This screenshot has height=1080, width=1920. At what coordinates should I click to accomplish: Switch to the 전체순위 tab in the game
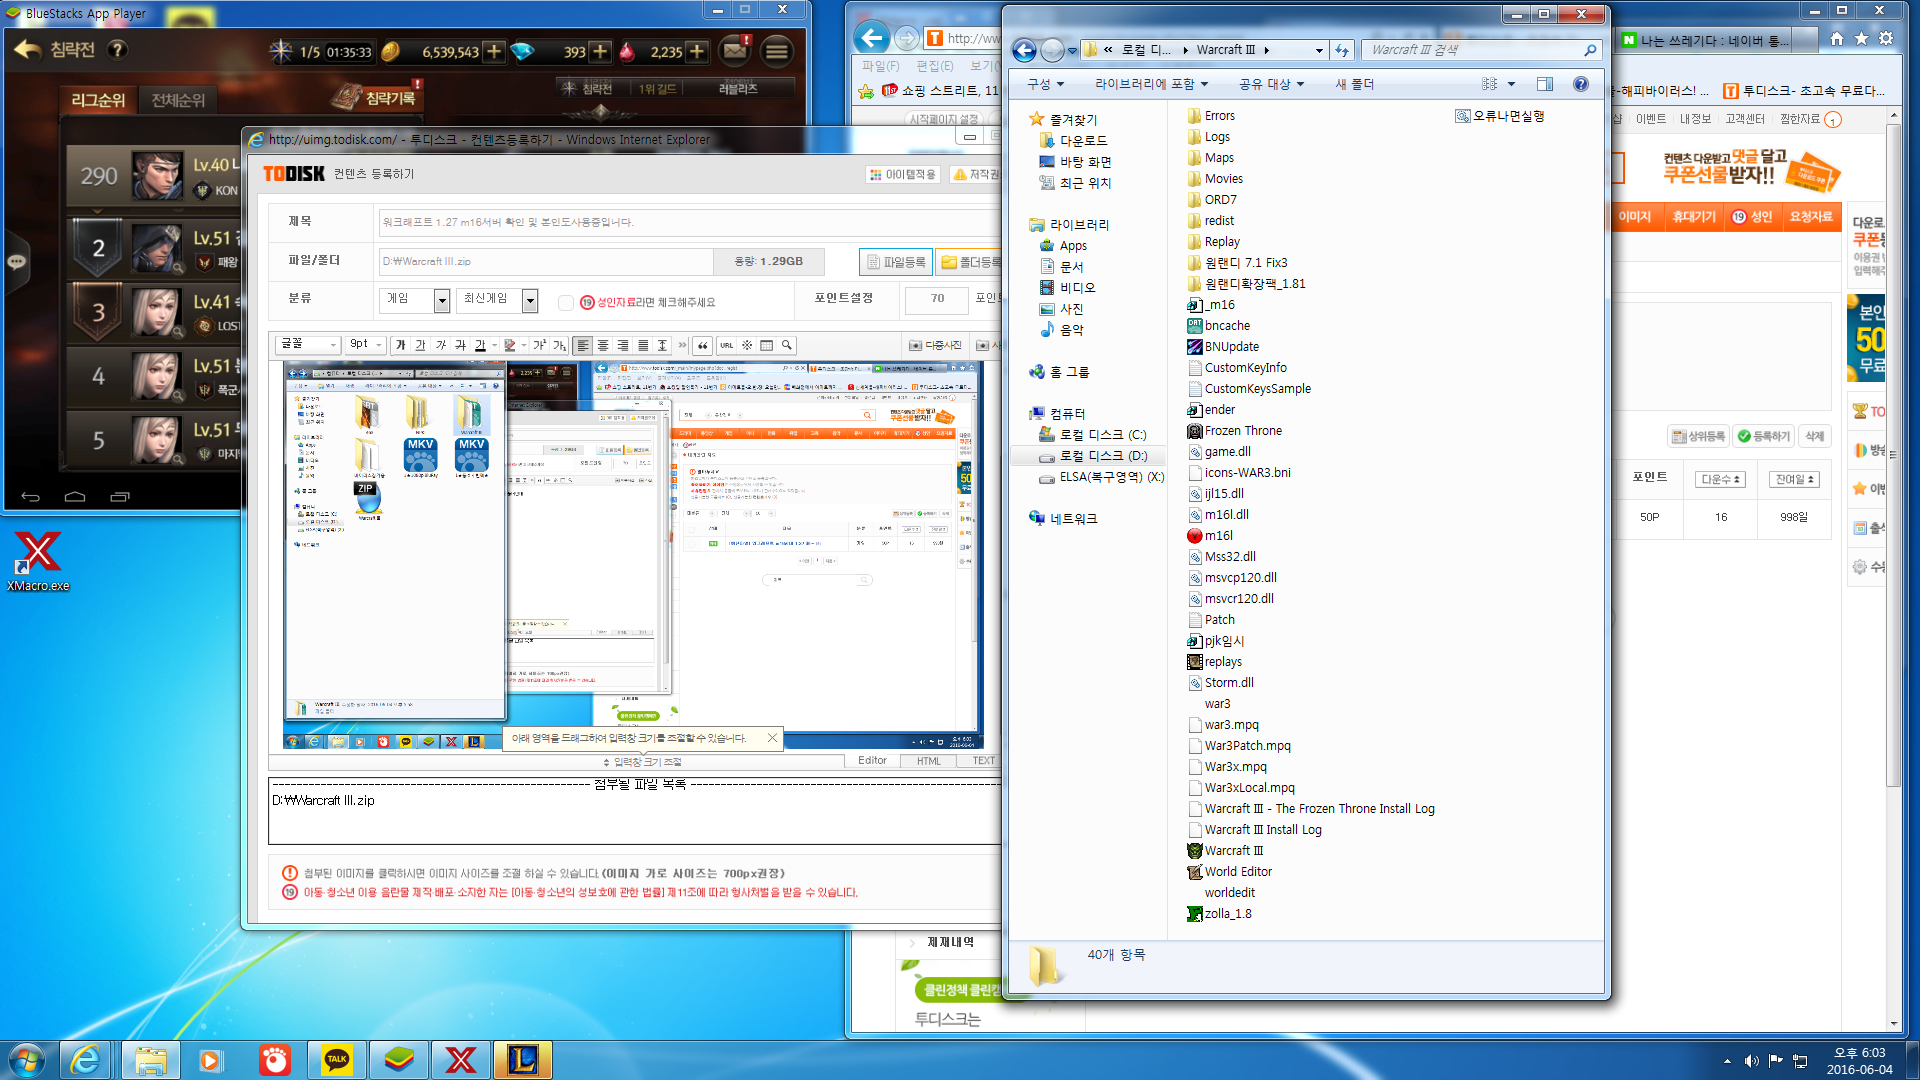tap(178, 100)
